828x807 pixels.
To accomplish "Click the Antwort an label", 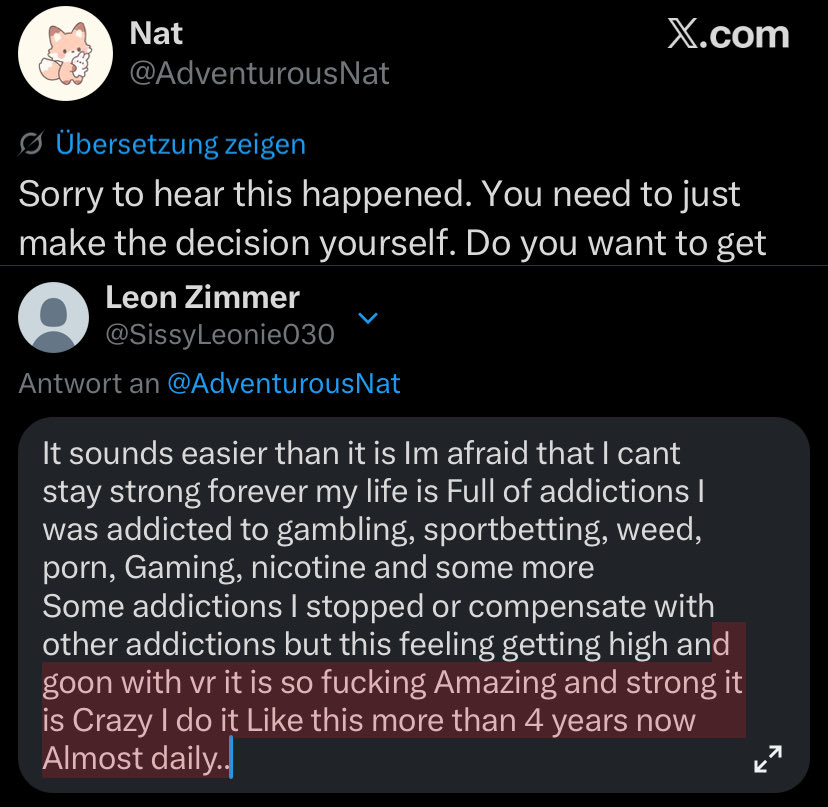I will coord(89,383).
